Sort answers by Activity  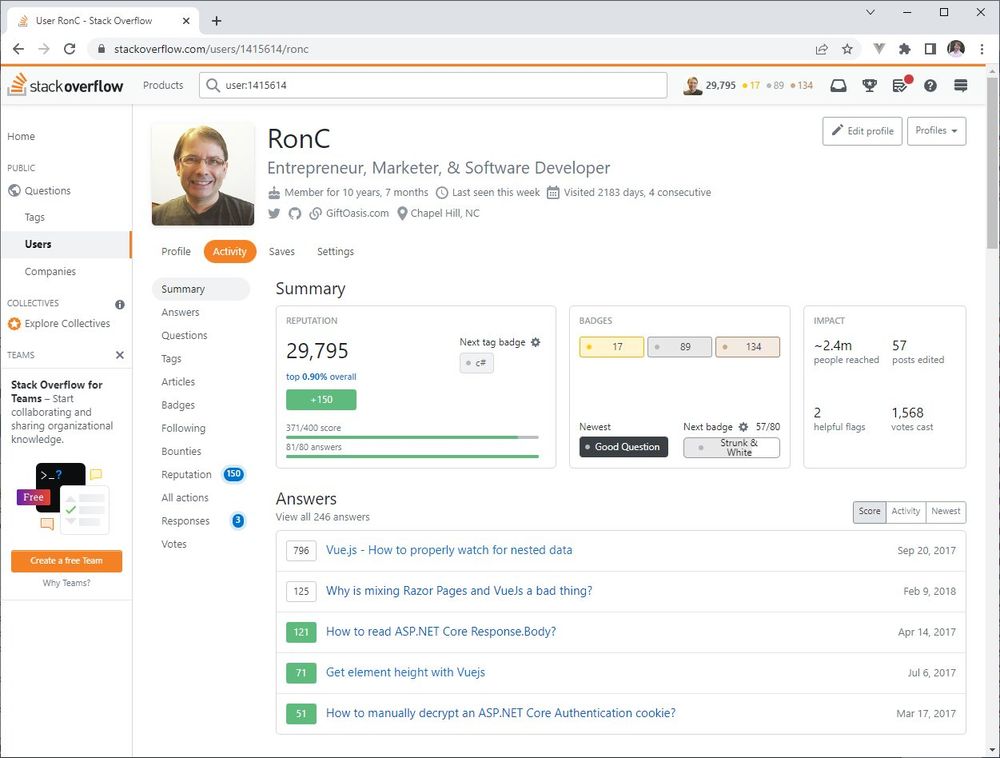(x=906, y=511)
